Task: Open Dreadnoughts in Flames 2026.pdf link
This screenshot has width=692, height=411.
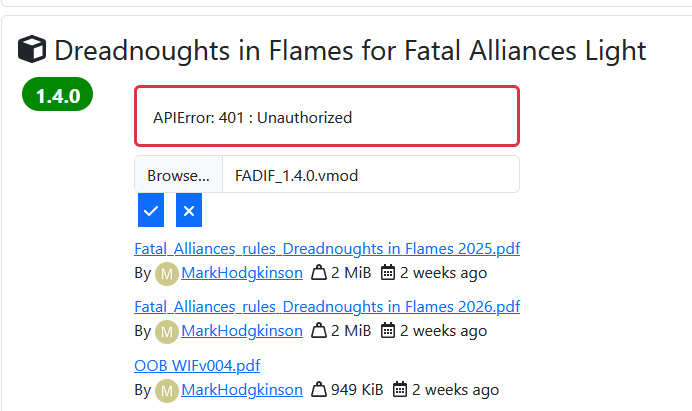Action: click(x=327, y=306)
